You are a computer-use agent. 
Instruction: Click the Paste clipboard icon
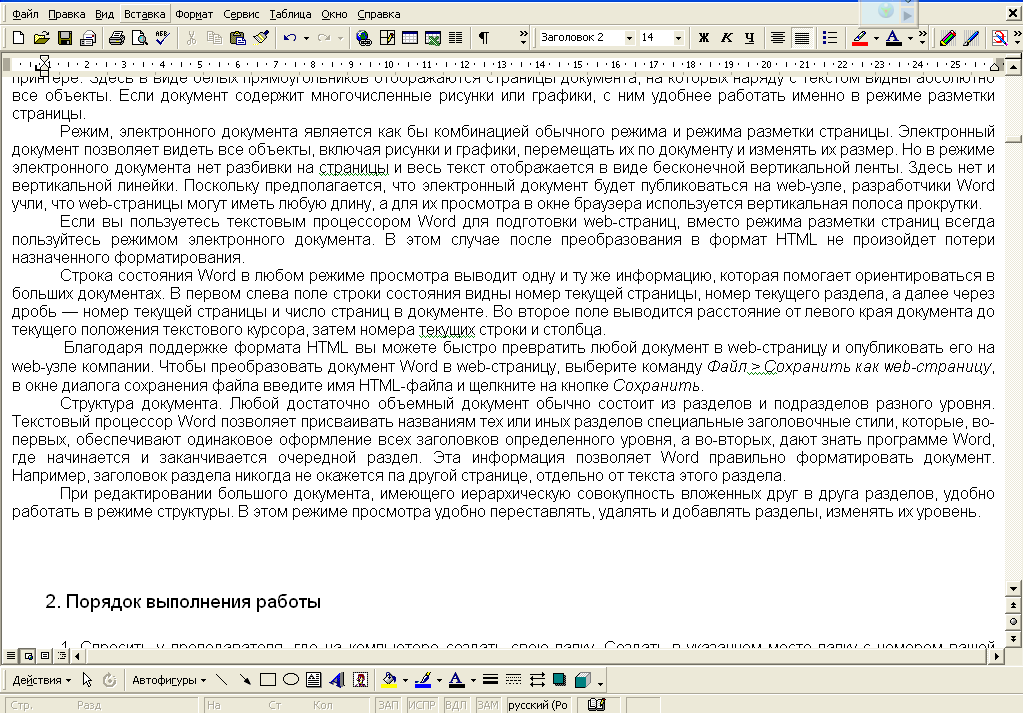point(238,38)
